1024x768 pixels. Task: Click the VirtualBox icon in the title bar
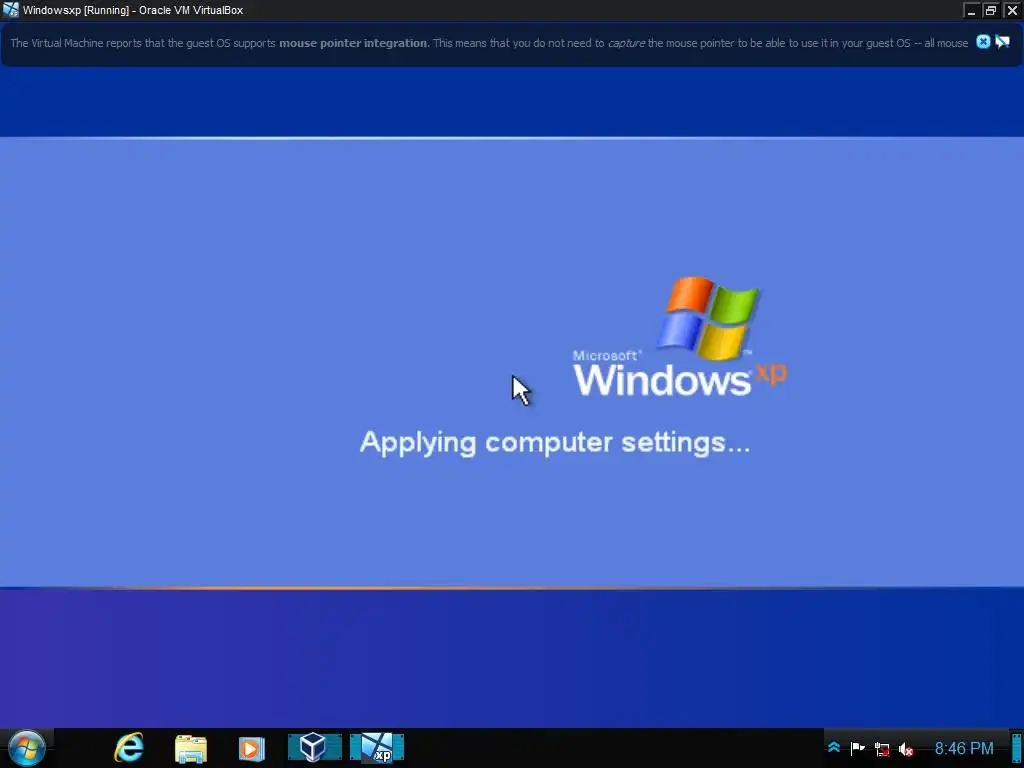point(10,10)
